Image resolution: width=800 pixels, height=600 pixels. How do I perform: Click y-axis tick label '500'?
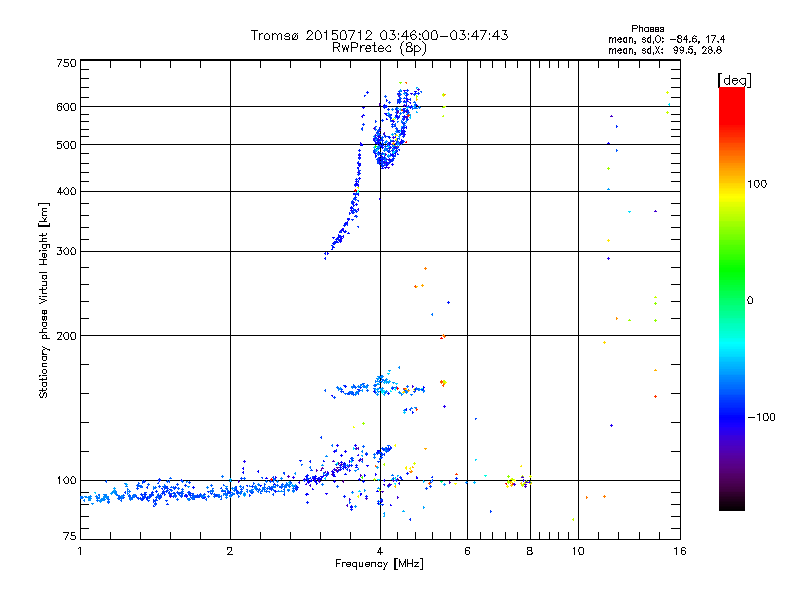[66, 145]
